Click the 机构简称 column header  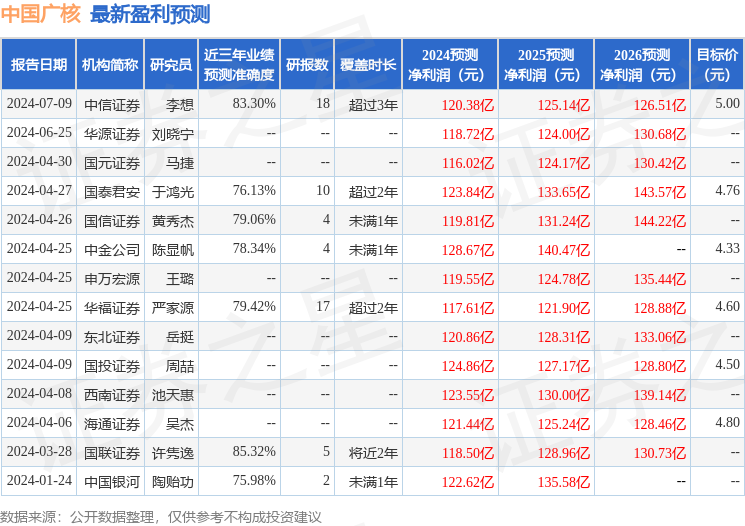coord(110,65)
